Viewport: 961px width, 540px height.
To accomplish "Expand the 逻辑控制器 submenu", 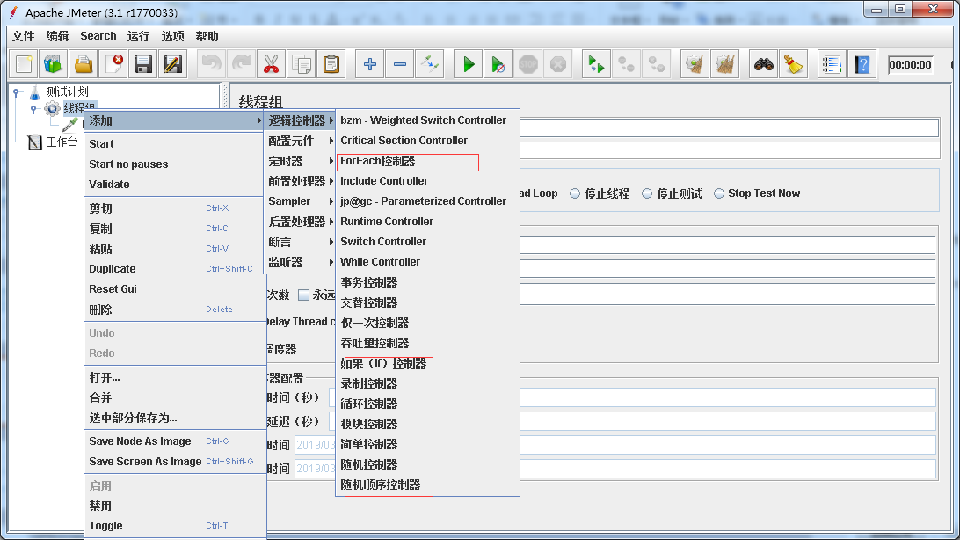I will click(x=300, y=121).
